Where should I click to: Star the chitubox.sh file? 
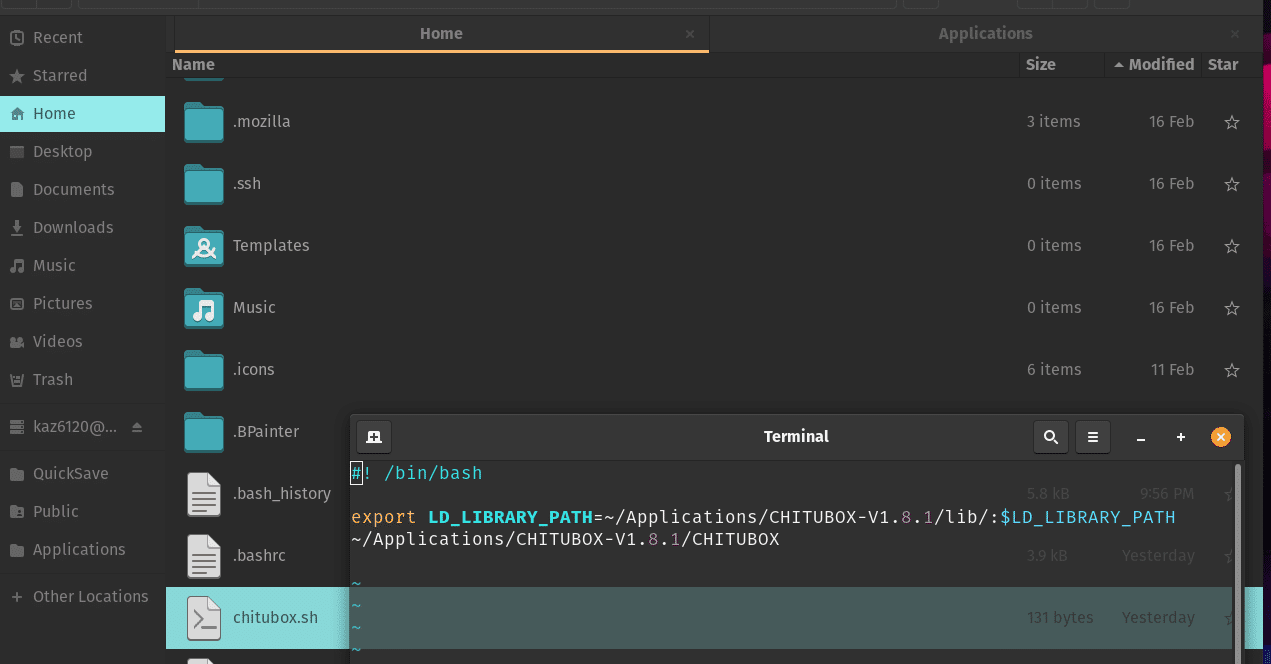pyautogui.click(x=1231, y=618)
